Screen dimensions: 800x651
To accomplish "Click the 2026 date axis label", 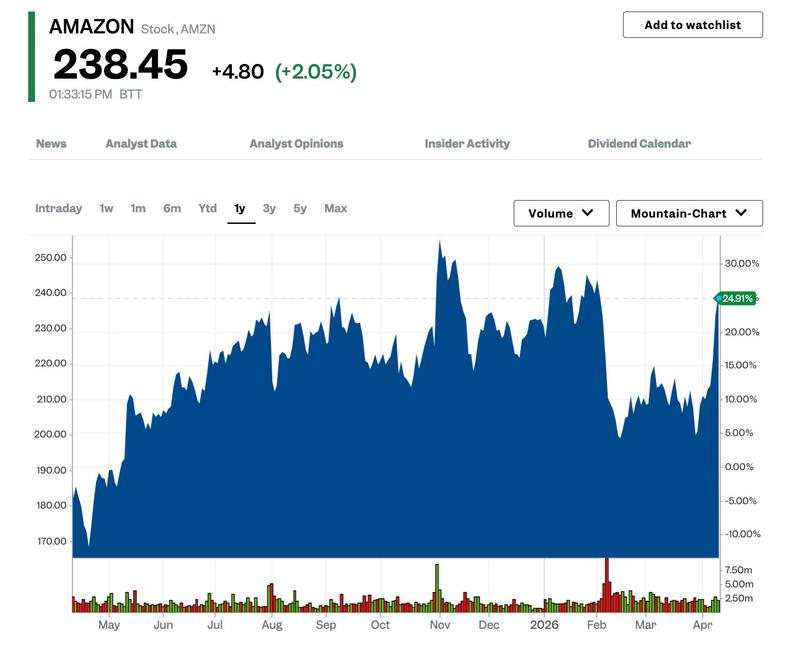I will [x=544, y=625].
